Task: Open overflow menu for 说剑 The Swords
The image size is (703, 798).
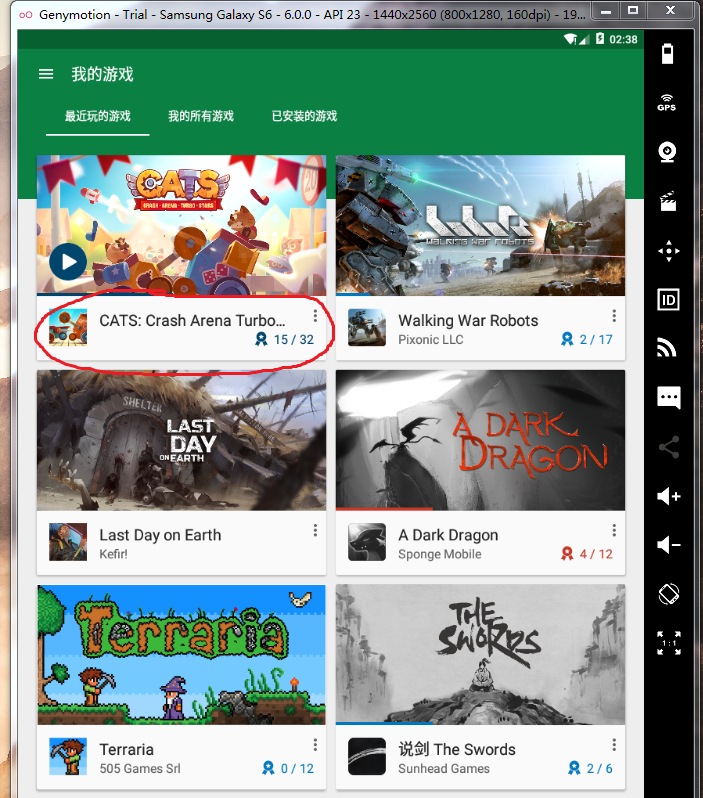Action: coord(614,745)
